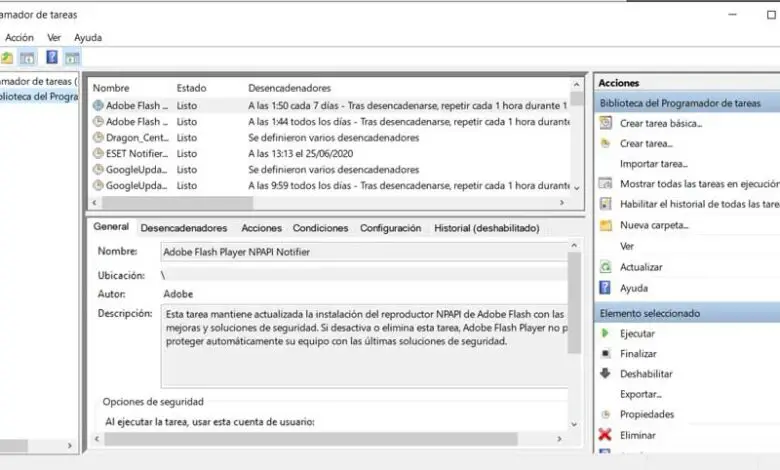The height and width of the screenshot is (470, 780).
Task: Click the clock icon of the 1:50 Adobe Flash task
Action: click(x=98, y=105)
